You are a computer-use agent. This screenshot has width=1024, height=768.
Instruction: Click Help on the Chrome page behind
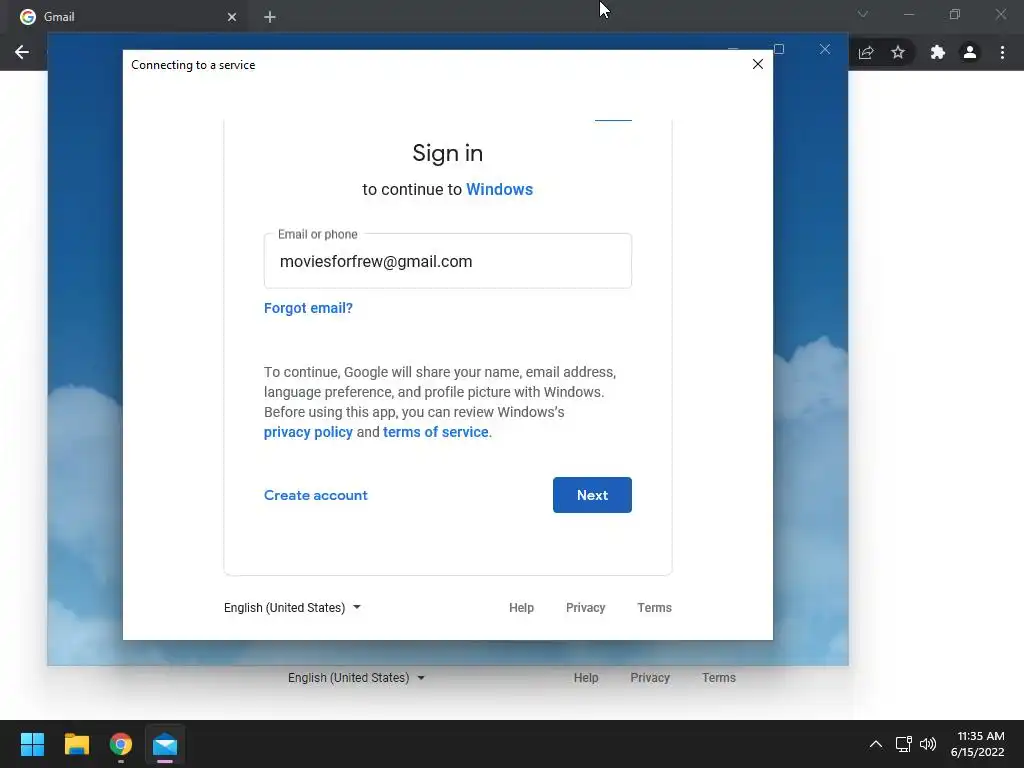pyautogui.click(x=586, y=678)
